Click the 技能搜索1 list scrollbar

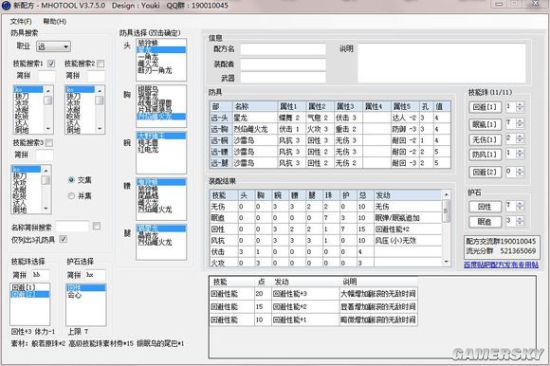pyautogui.click(x=48, y=109)
